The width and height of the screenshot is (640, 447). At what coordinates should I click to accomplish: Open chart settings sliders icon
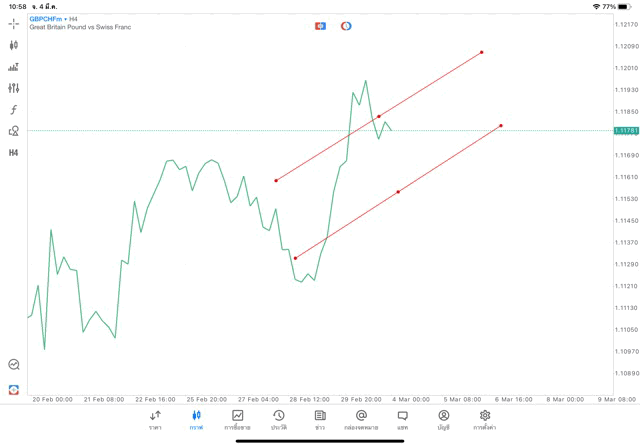13,88
